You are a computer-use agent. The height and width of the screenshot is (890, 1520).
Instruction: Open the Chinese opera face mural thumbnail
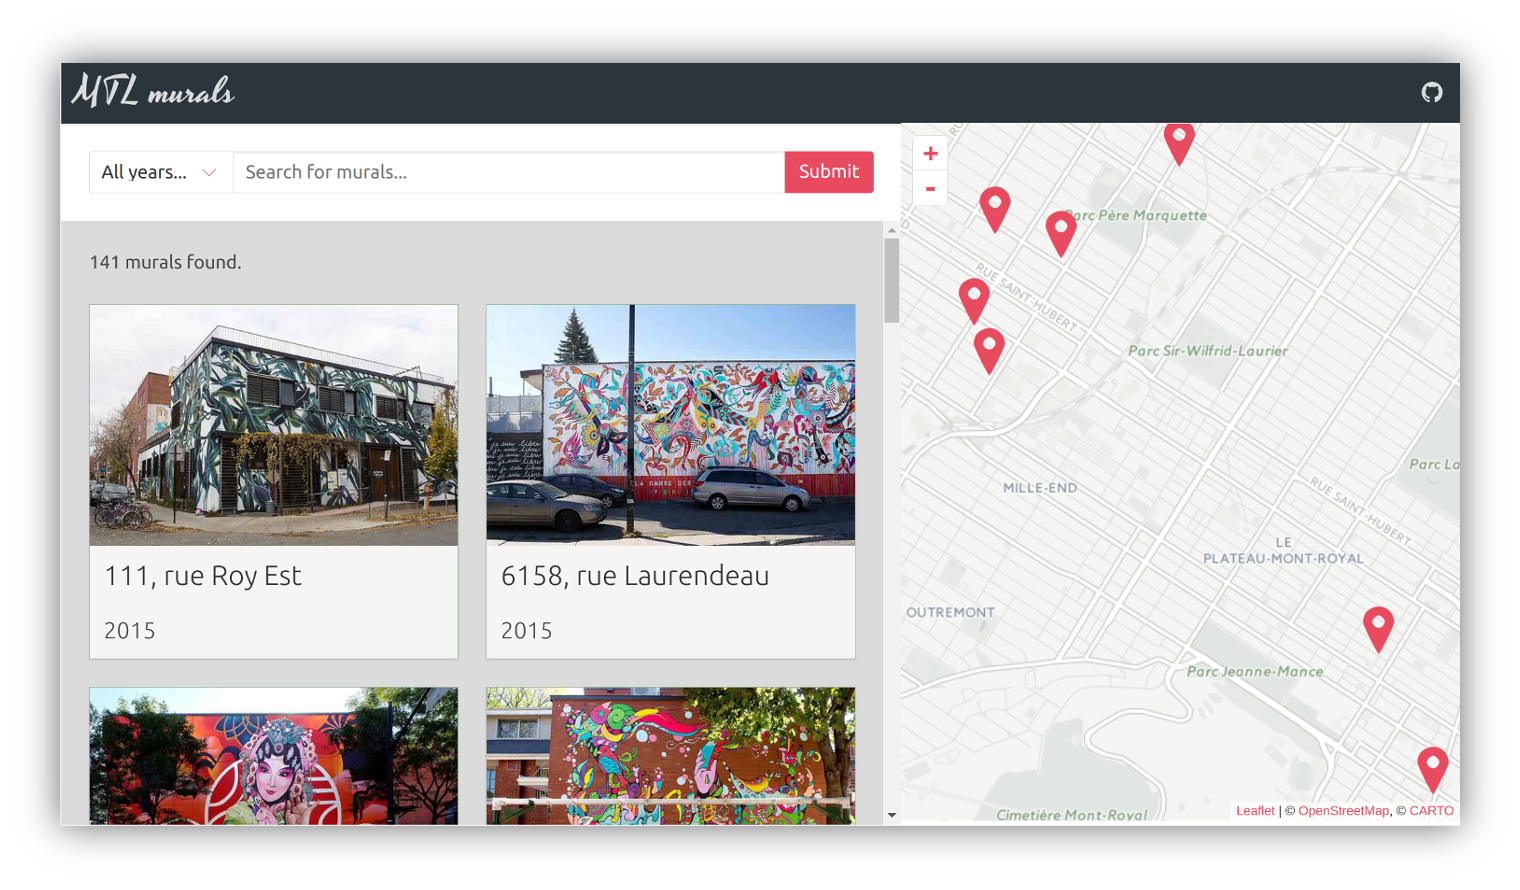click(x=274, y=756)
